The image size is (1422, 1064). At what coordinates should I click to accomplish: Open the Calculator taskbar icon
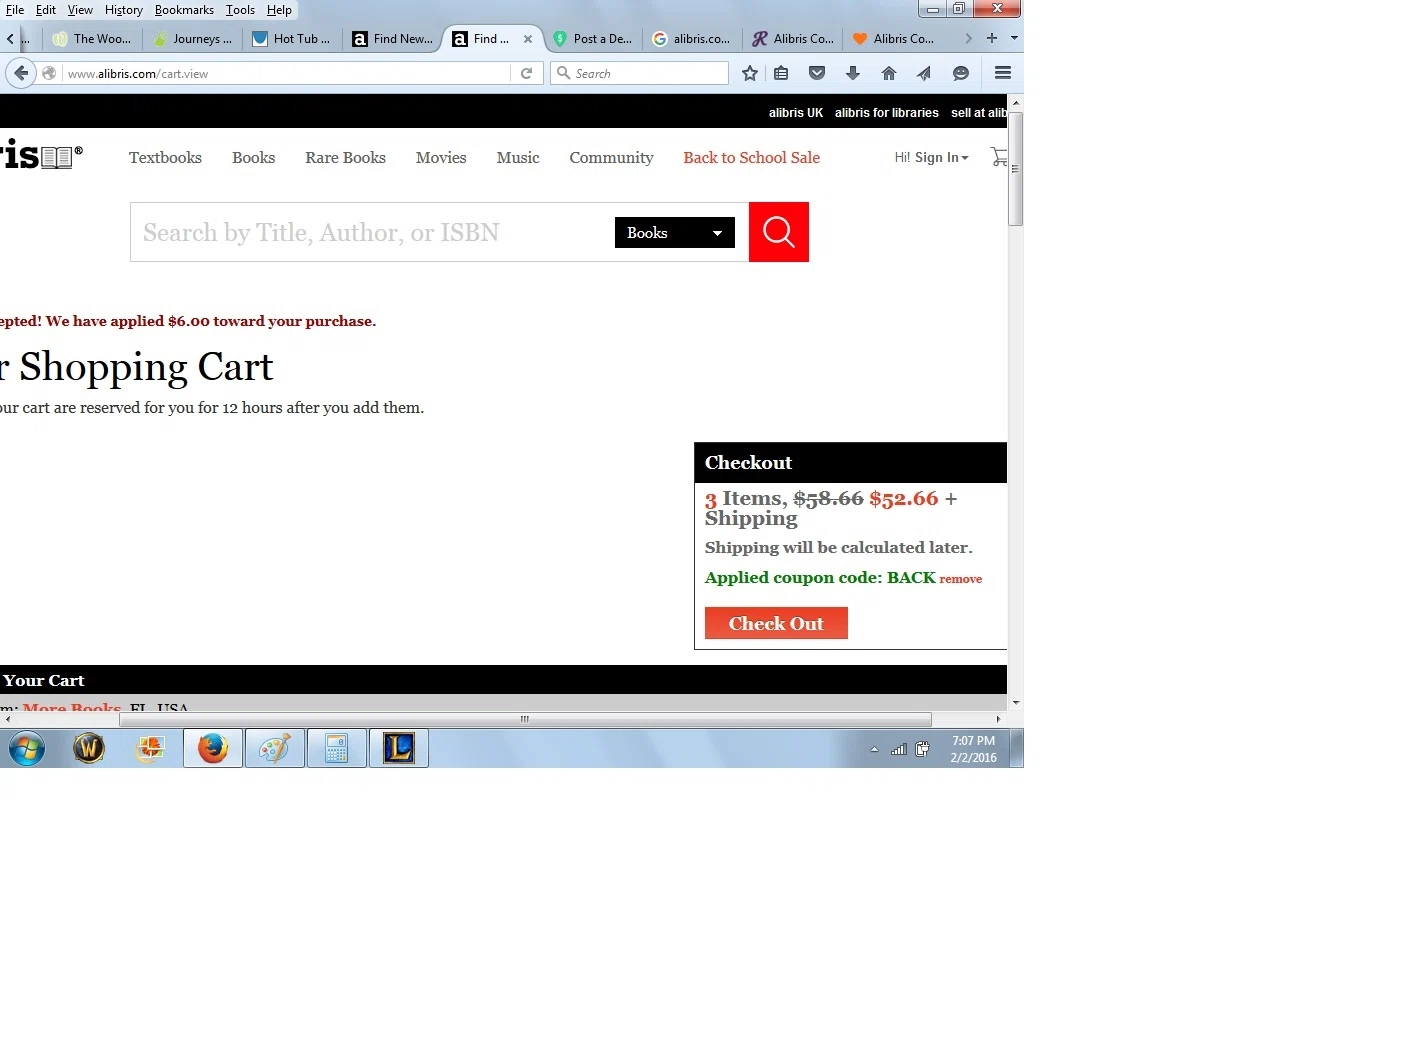[x=337, y=748]
